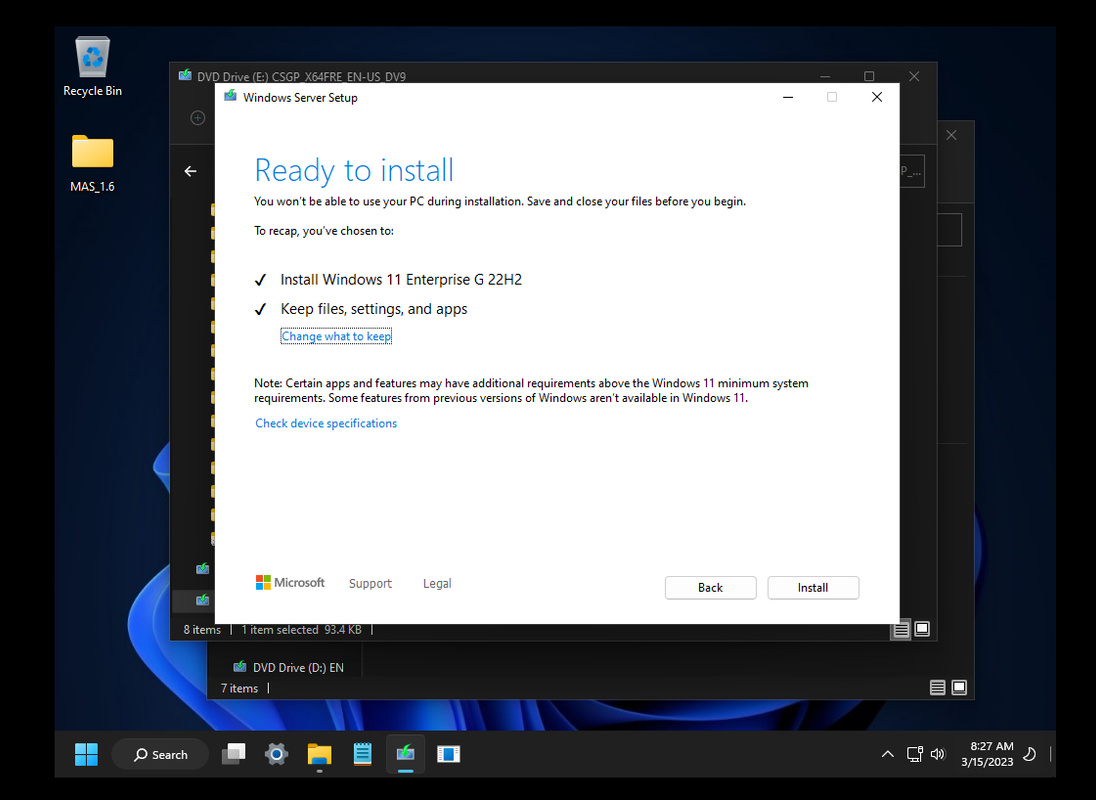Switch Explorer (E:) to large icons view
Screen dimensions: 1096x800
923,629
